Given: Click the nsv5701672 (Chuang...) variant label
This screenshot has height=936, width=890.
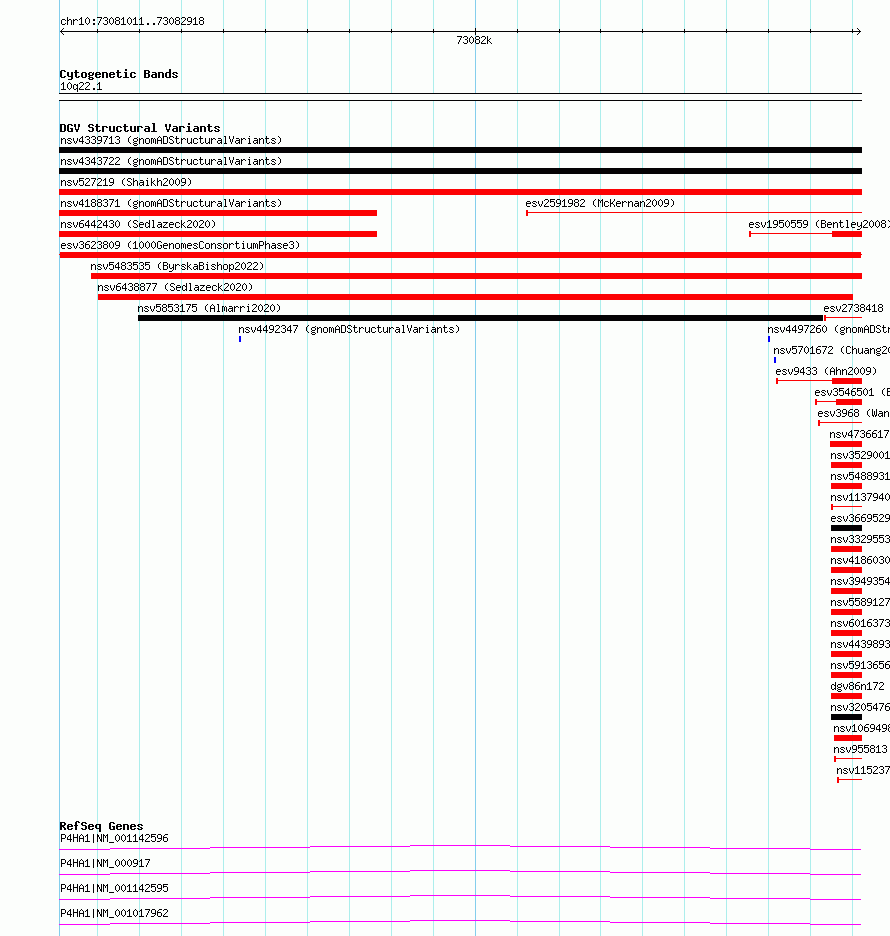Looking at the screenshot, I should click(x=832, y=350).
